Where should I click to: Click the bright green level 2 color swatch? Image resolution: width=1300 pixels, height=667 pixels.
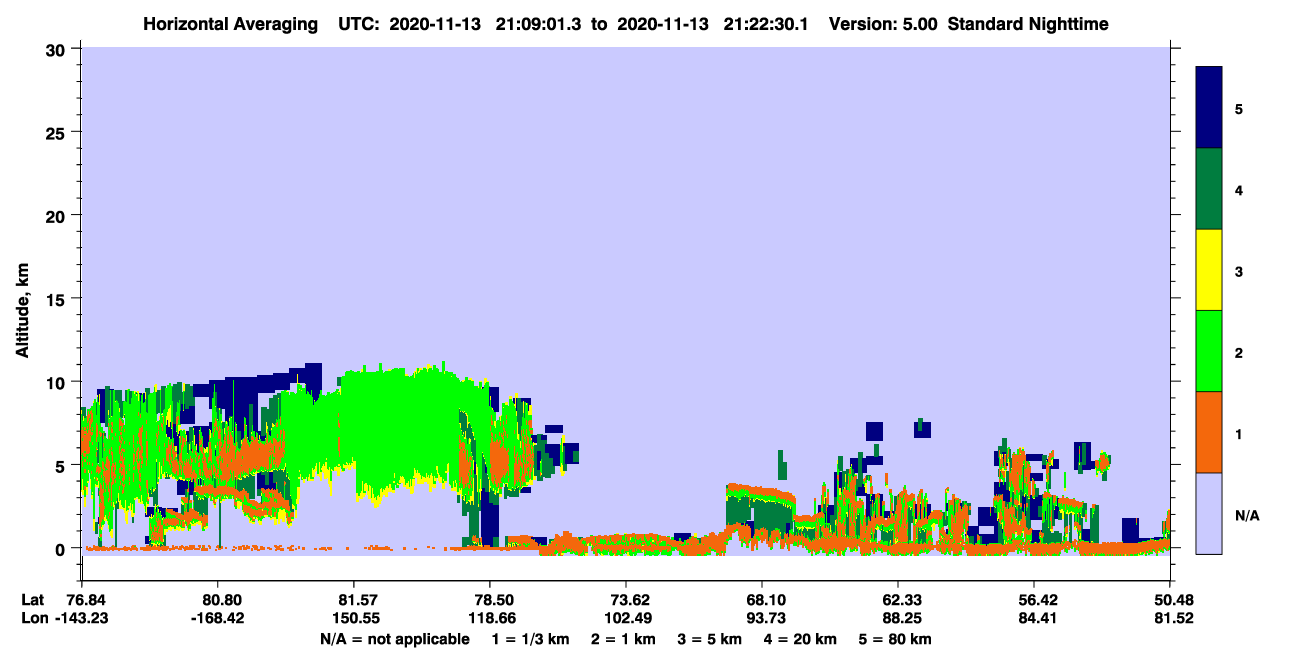click(1209, 351)
